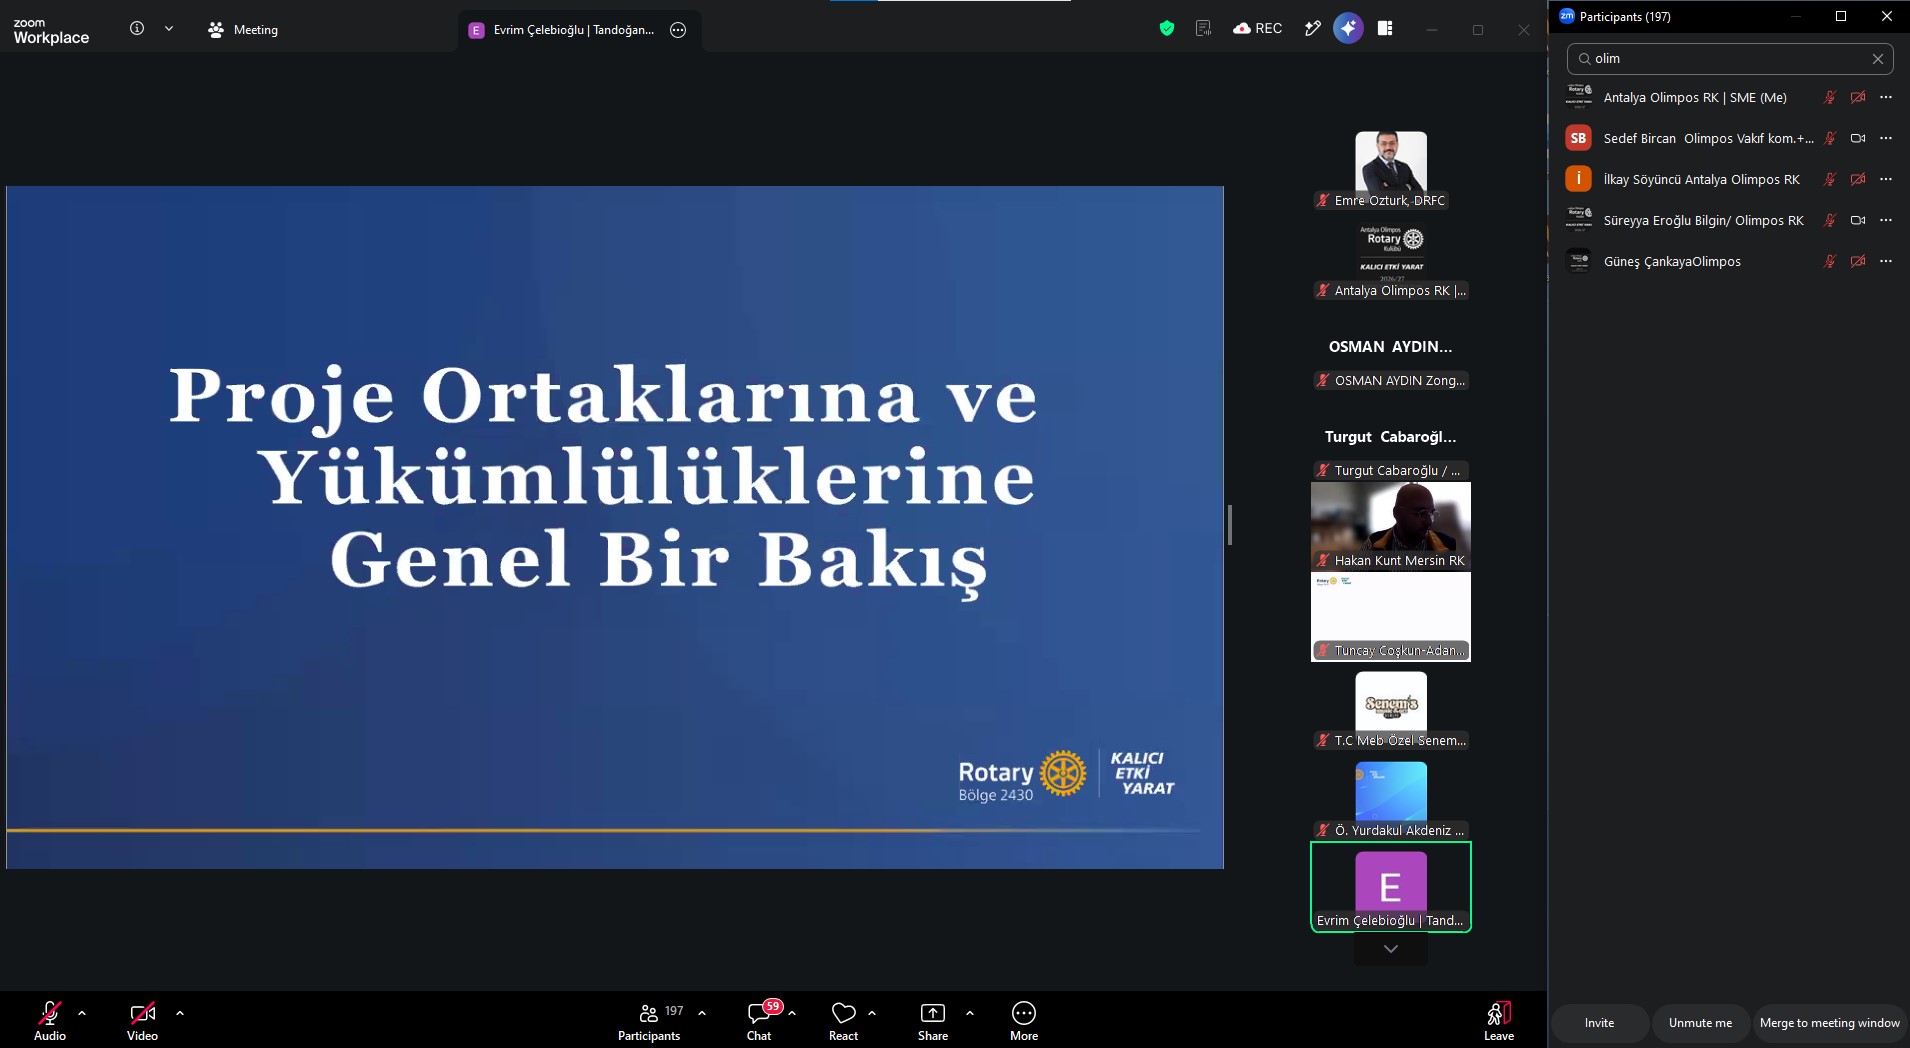Start sharing with the Share button
This screenshot has height=1048, width=1910.
click(933, 1022)
